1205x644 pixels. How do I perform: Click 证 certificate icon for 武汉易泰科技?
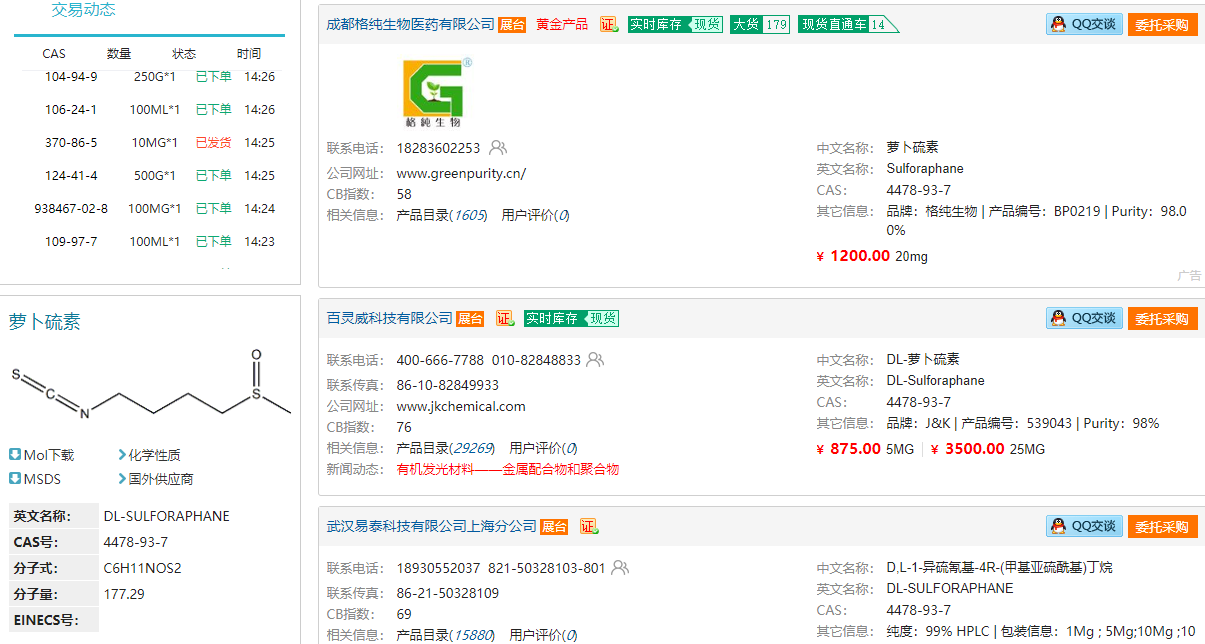(x=588, y=526)
